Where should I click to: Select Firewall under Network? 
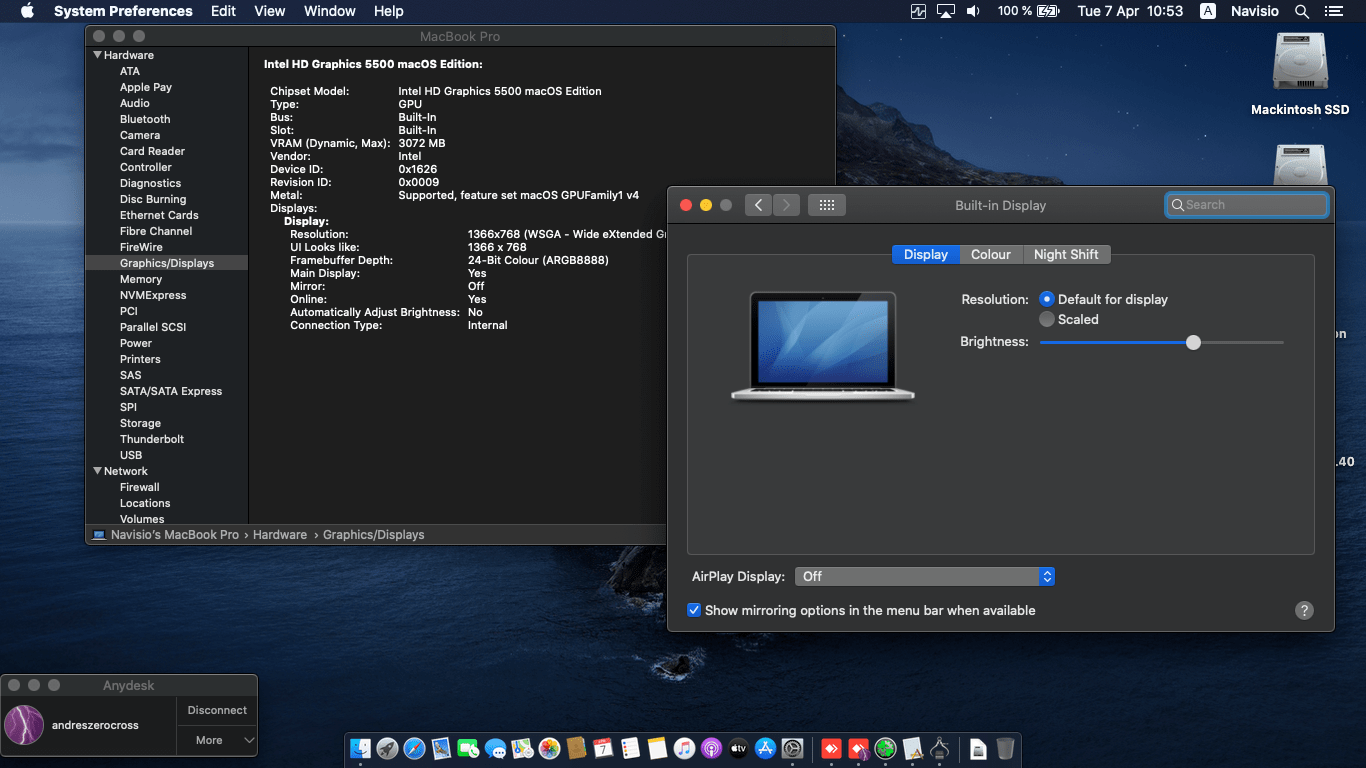pyautogui.click(x=140, y=487)
